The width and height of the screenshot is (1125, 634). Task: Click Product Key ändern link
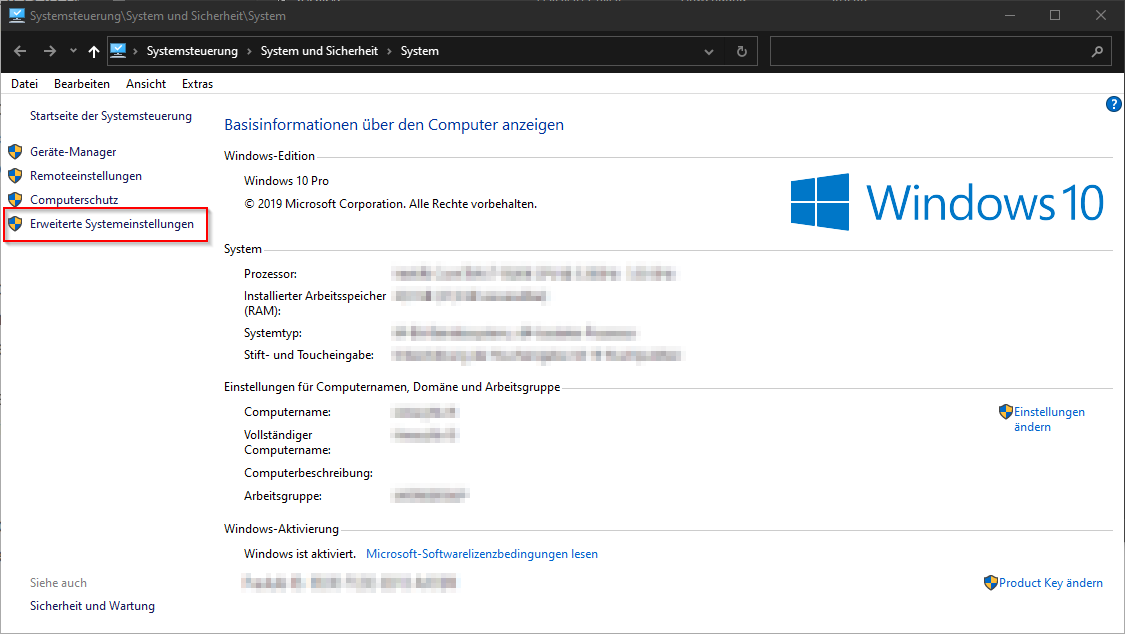tap(1050, 583)
